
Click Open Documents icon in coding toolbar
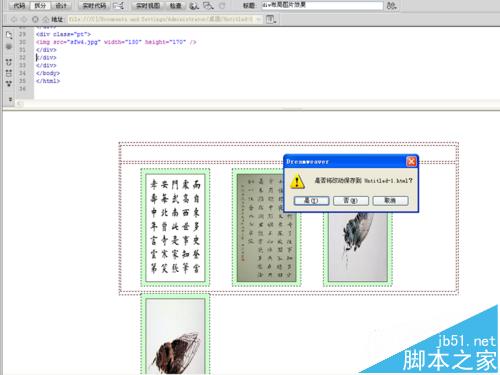click(9, 35)
